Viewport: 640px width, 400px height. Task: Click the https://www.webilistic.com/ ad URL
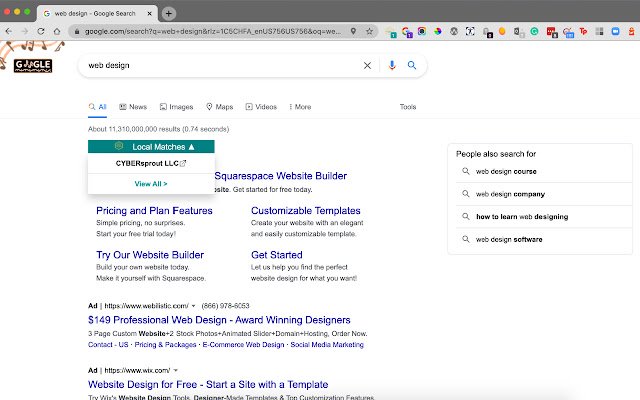click(147, 306)
